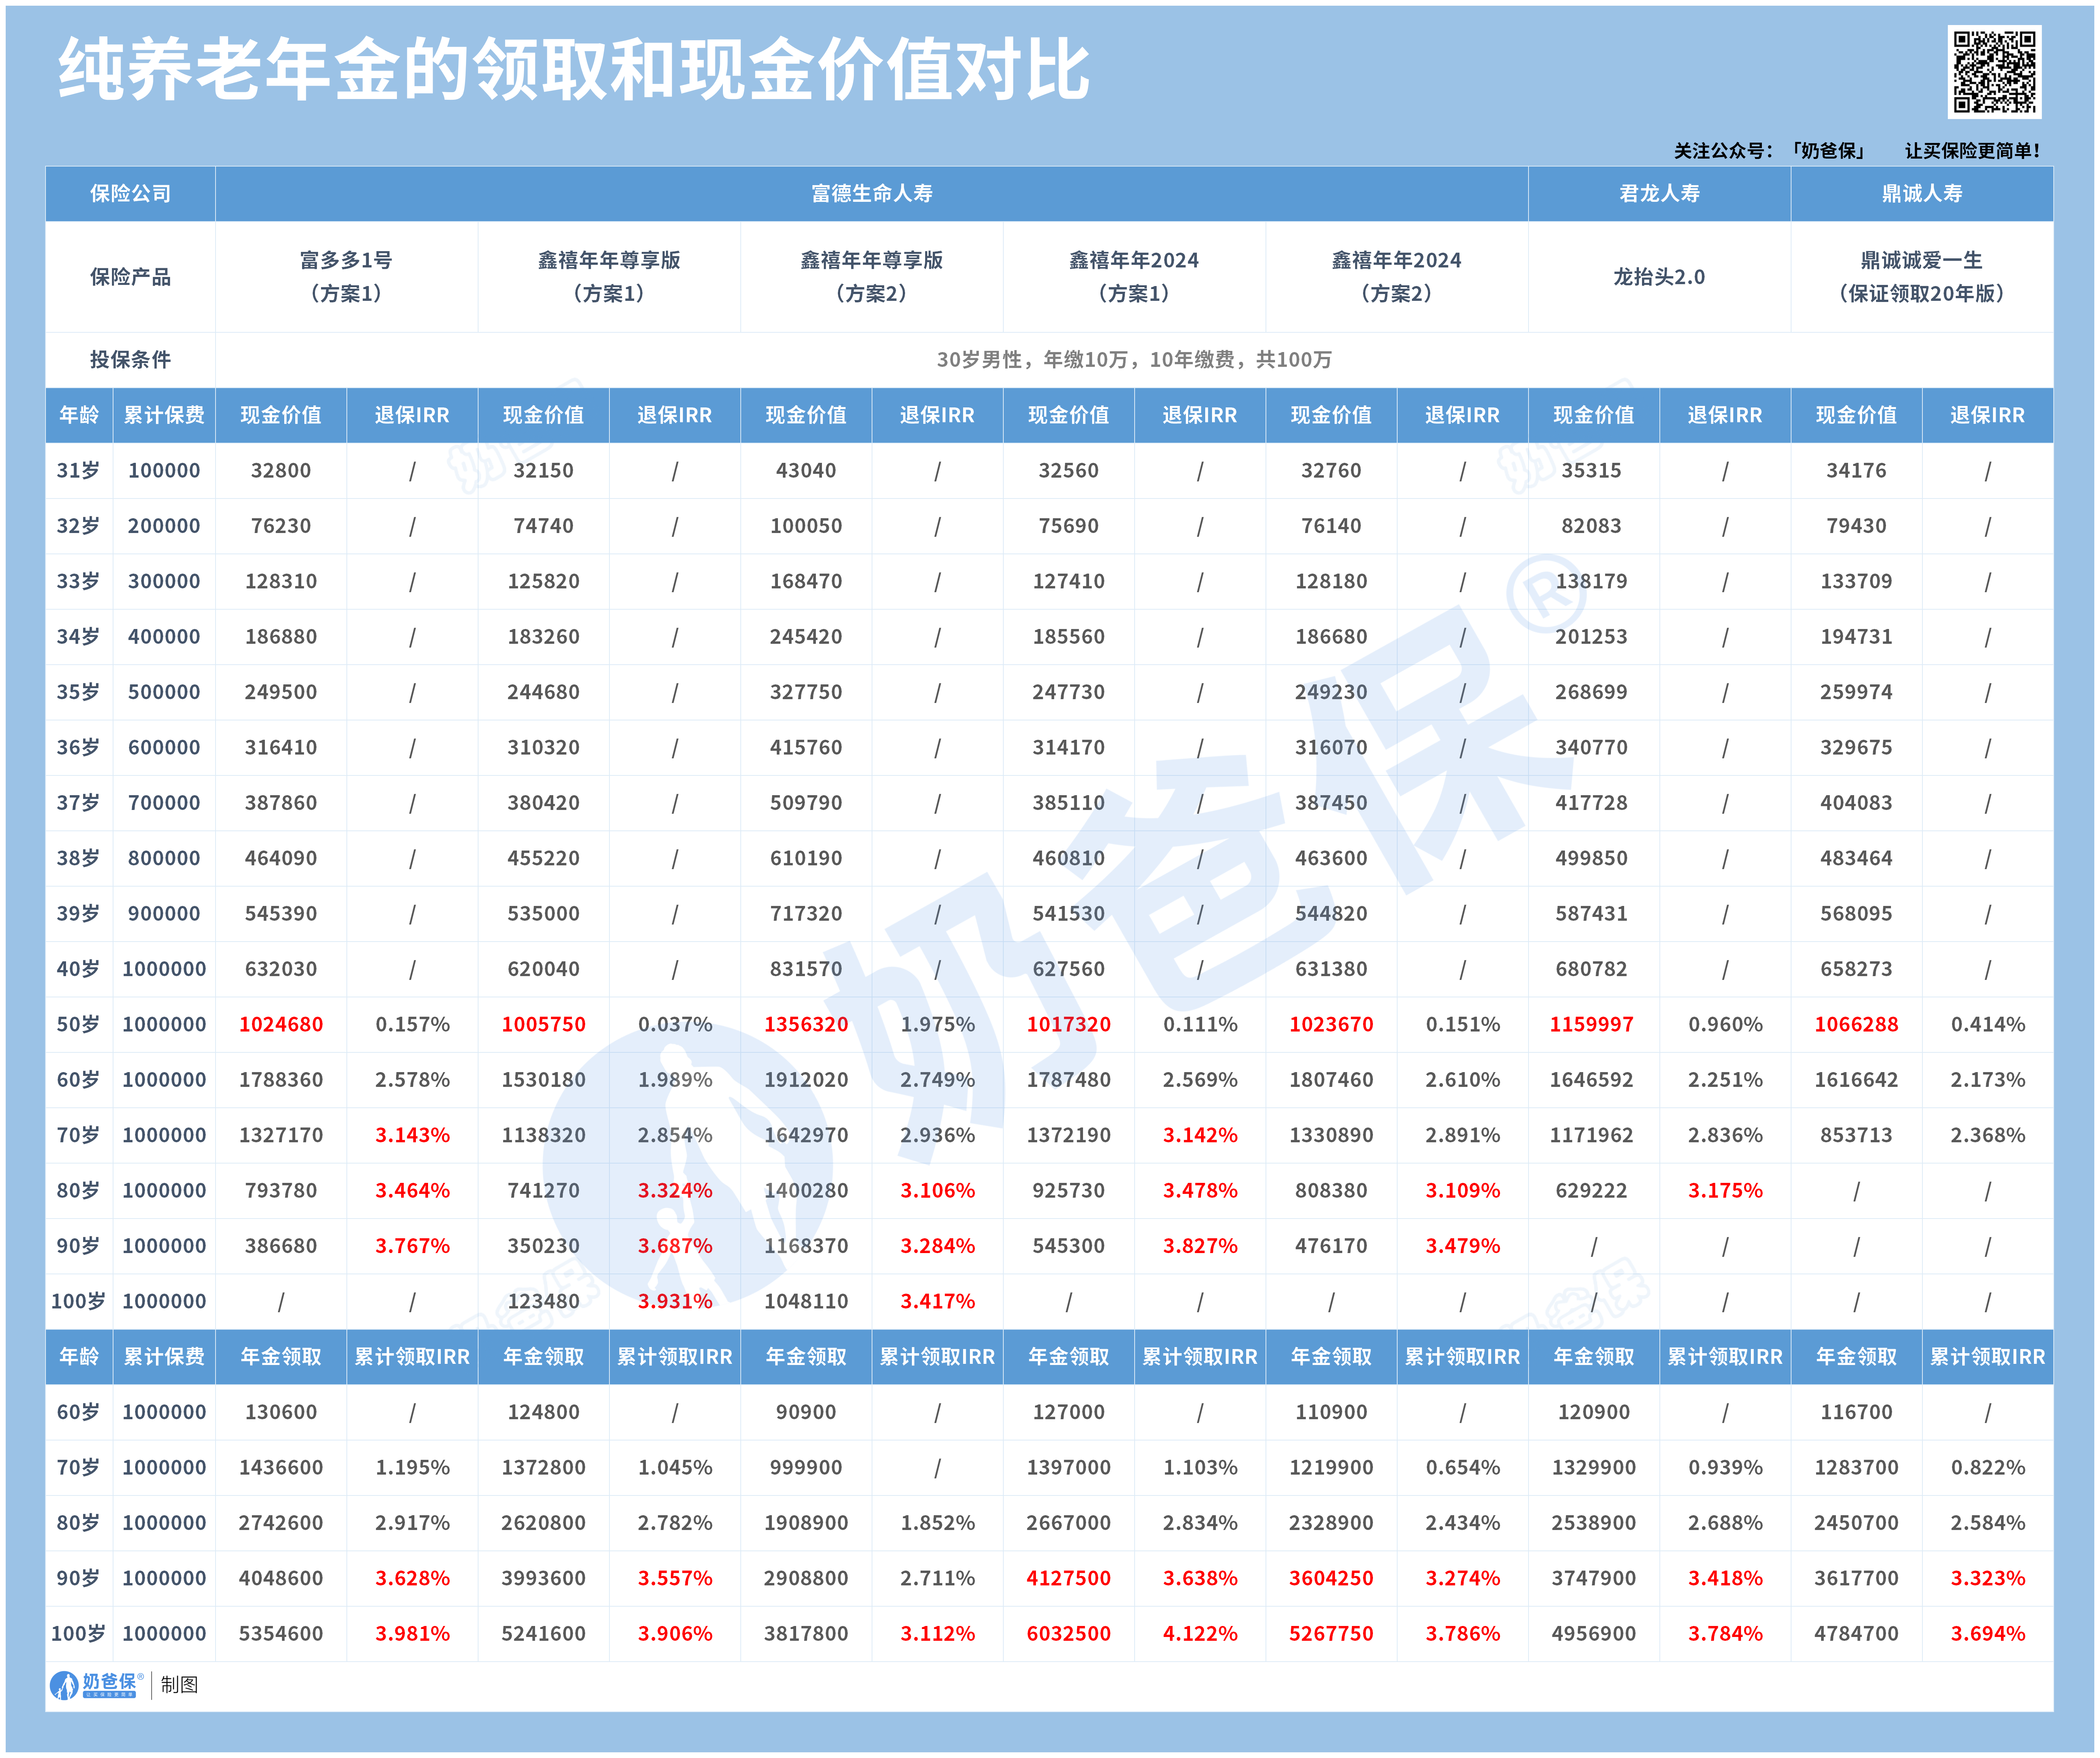Click the QR code in top corner
This screenshot has height=1758, width=2100.
click(x=1994, y=72)
